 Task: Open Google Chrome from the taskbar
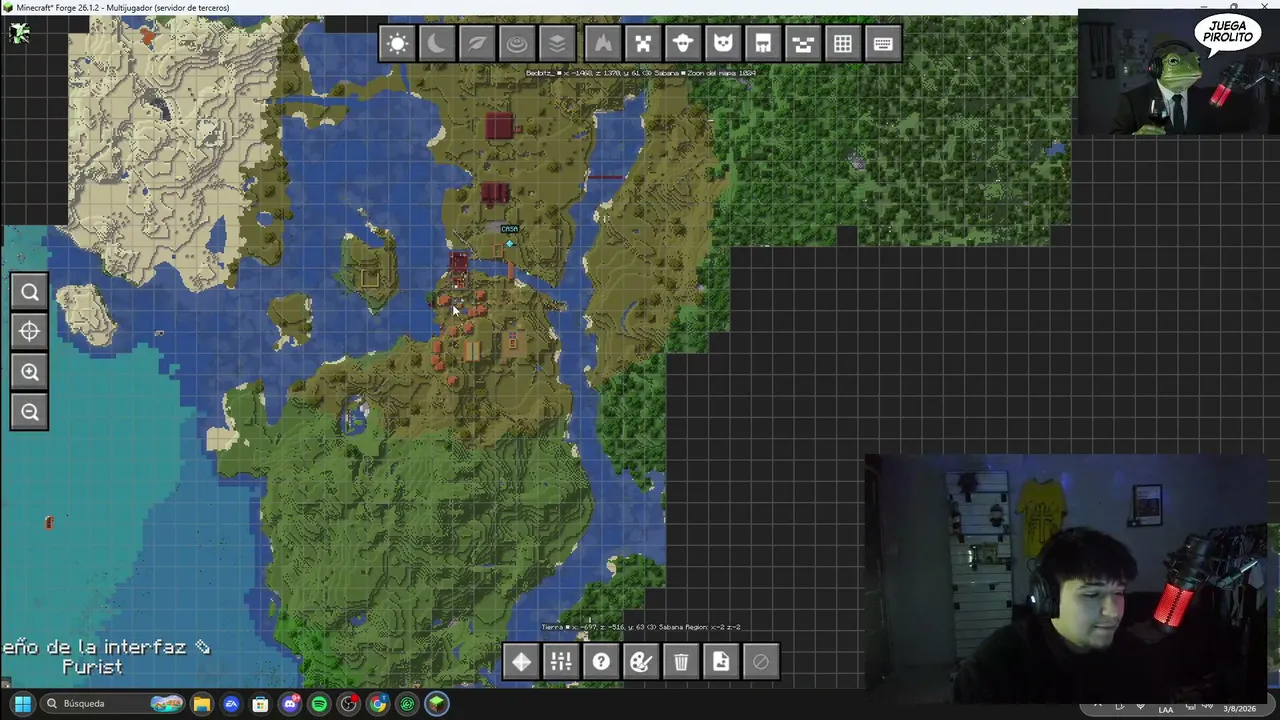[x=378, y=704]
